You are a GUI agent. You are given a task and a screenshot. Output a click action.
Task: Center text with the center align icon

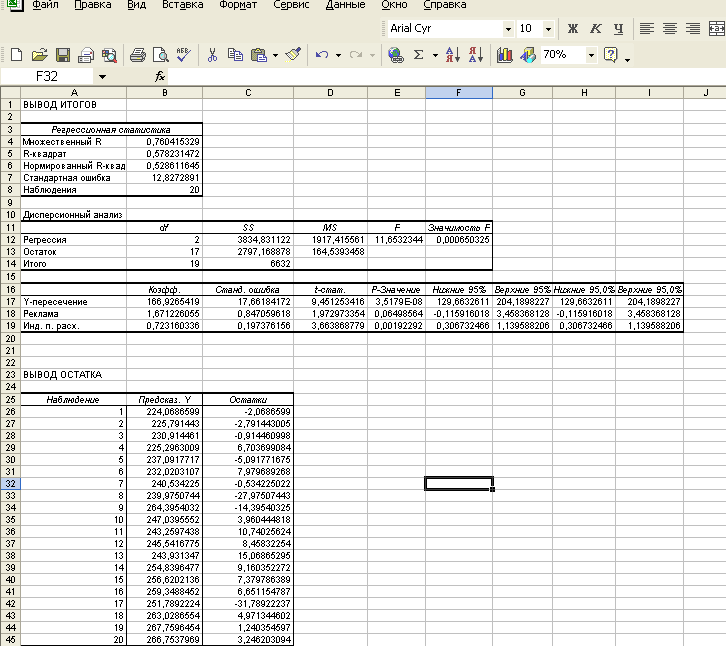pos(670,29)
